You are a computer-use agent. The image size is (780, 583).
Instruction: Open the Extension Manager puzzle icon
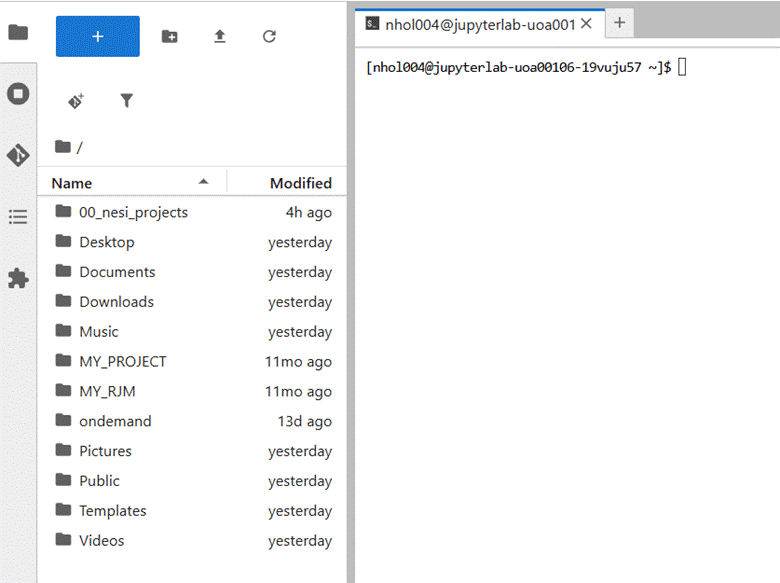(x=18, y=278)
